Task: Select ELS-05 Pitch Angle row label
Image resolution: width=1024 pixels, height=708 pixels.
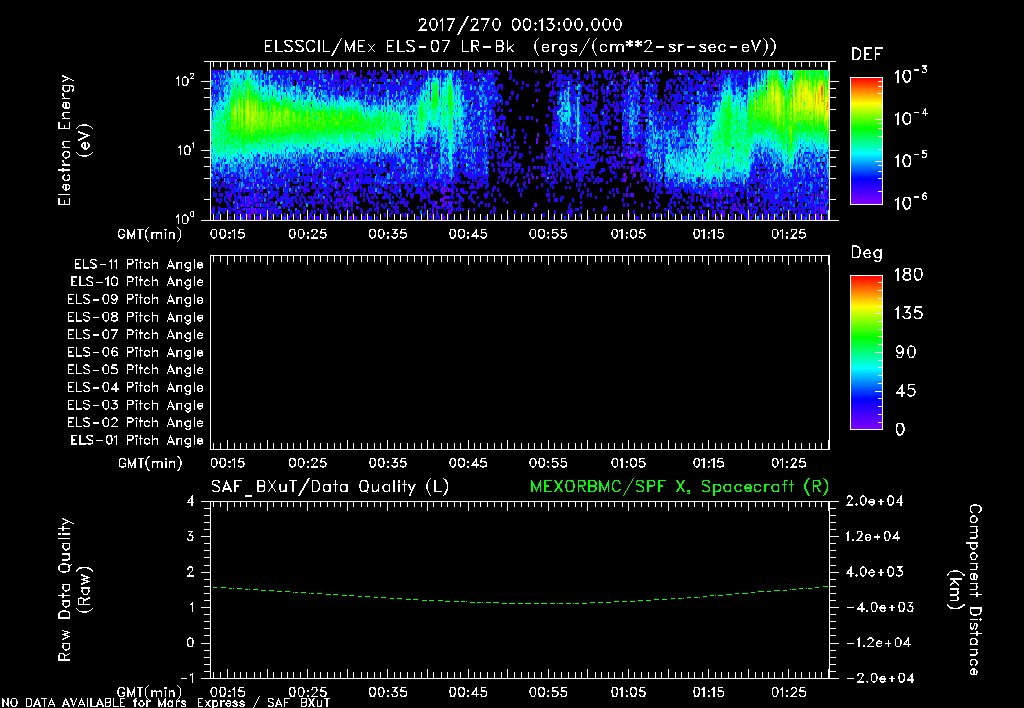Action: pyautogui.click(x=135, y=370)
